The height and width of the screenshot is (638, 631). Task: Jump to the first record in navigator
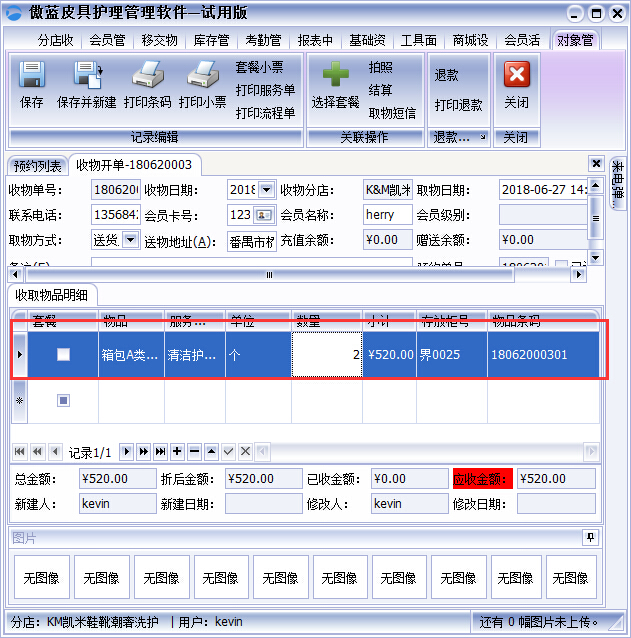[20, 452]
